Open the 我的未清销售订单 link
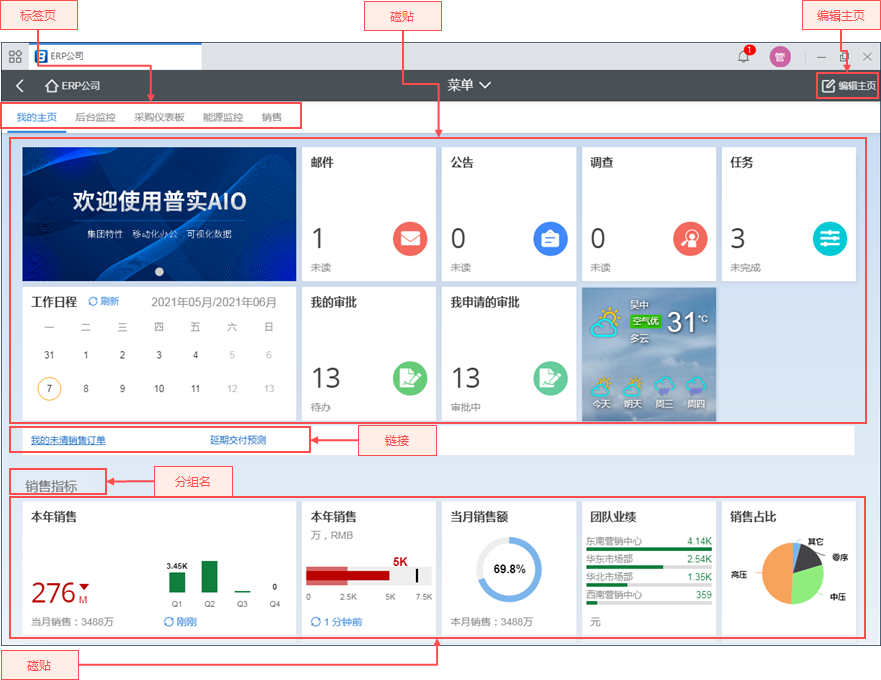Screen dimensions: 881x680 coord(68,440)
